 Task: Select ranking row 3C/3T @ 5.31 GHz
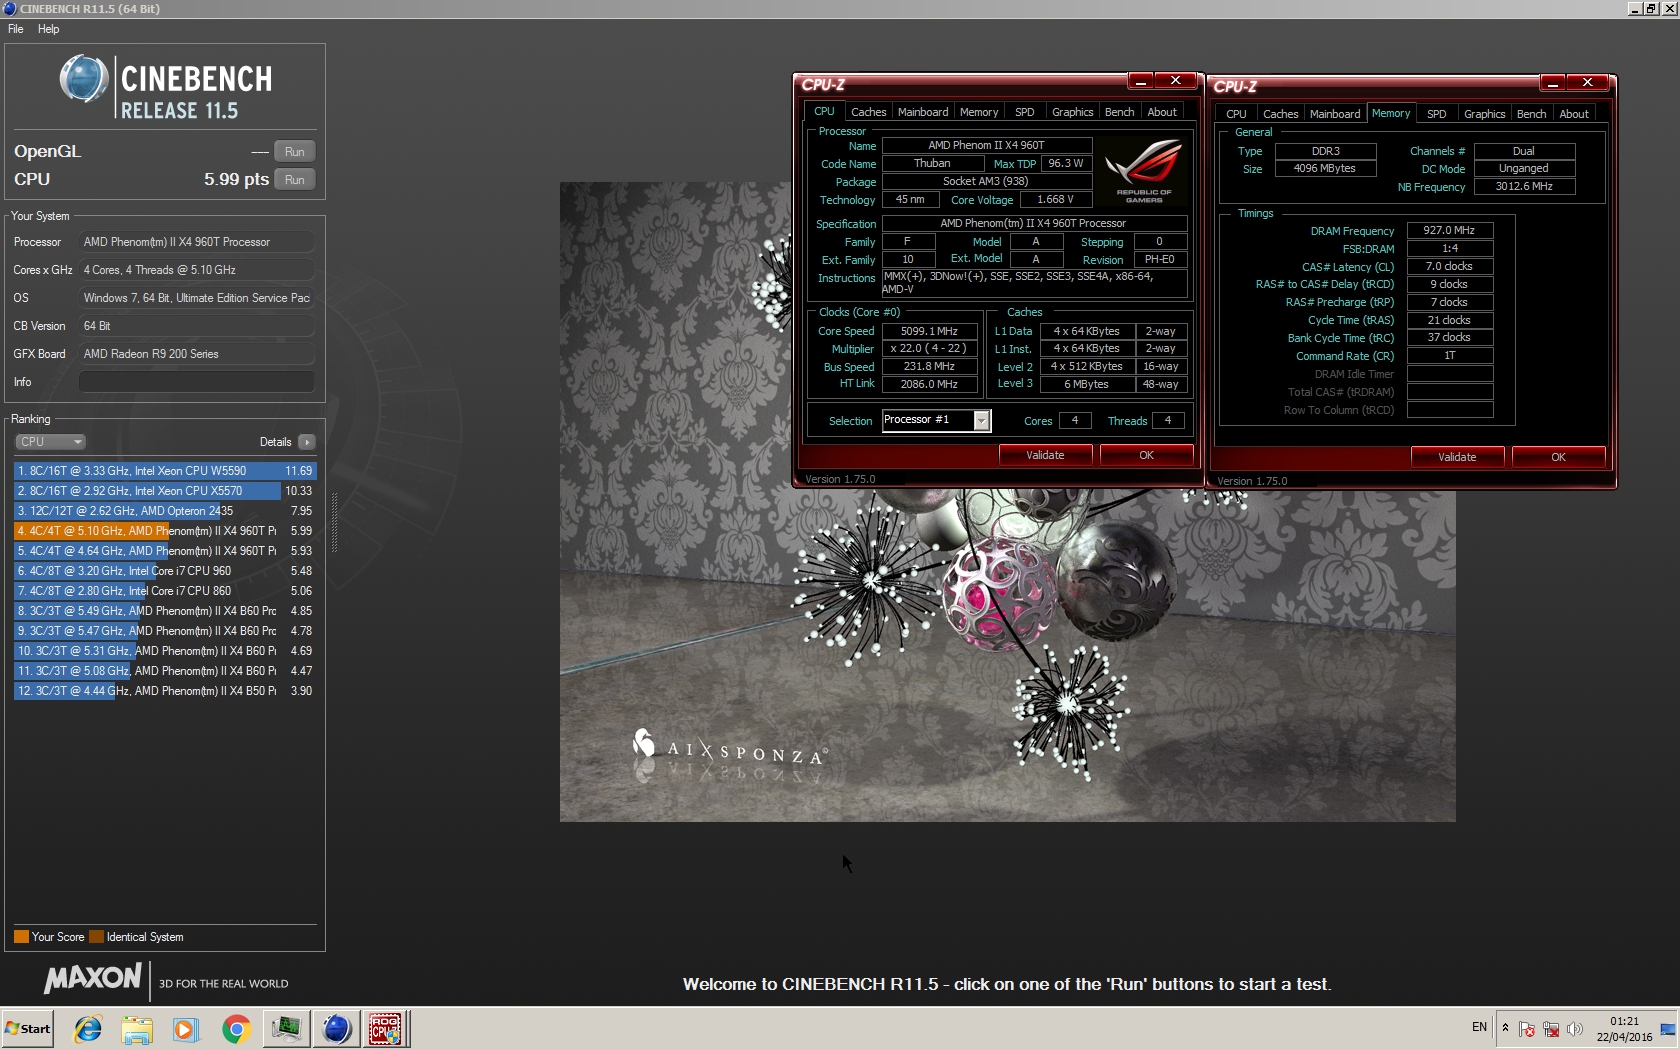pyautogui.click(x=165, y=651)
